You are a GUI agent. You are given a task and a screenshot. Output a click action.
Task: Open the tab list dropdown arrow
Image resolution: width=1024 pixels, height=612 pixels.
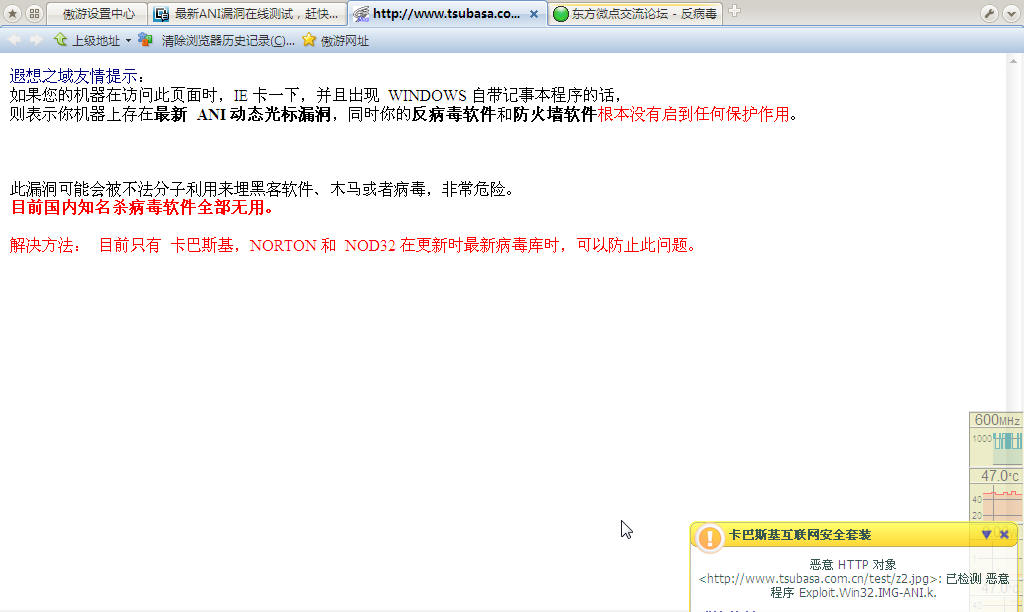point(1011,14)
